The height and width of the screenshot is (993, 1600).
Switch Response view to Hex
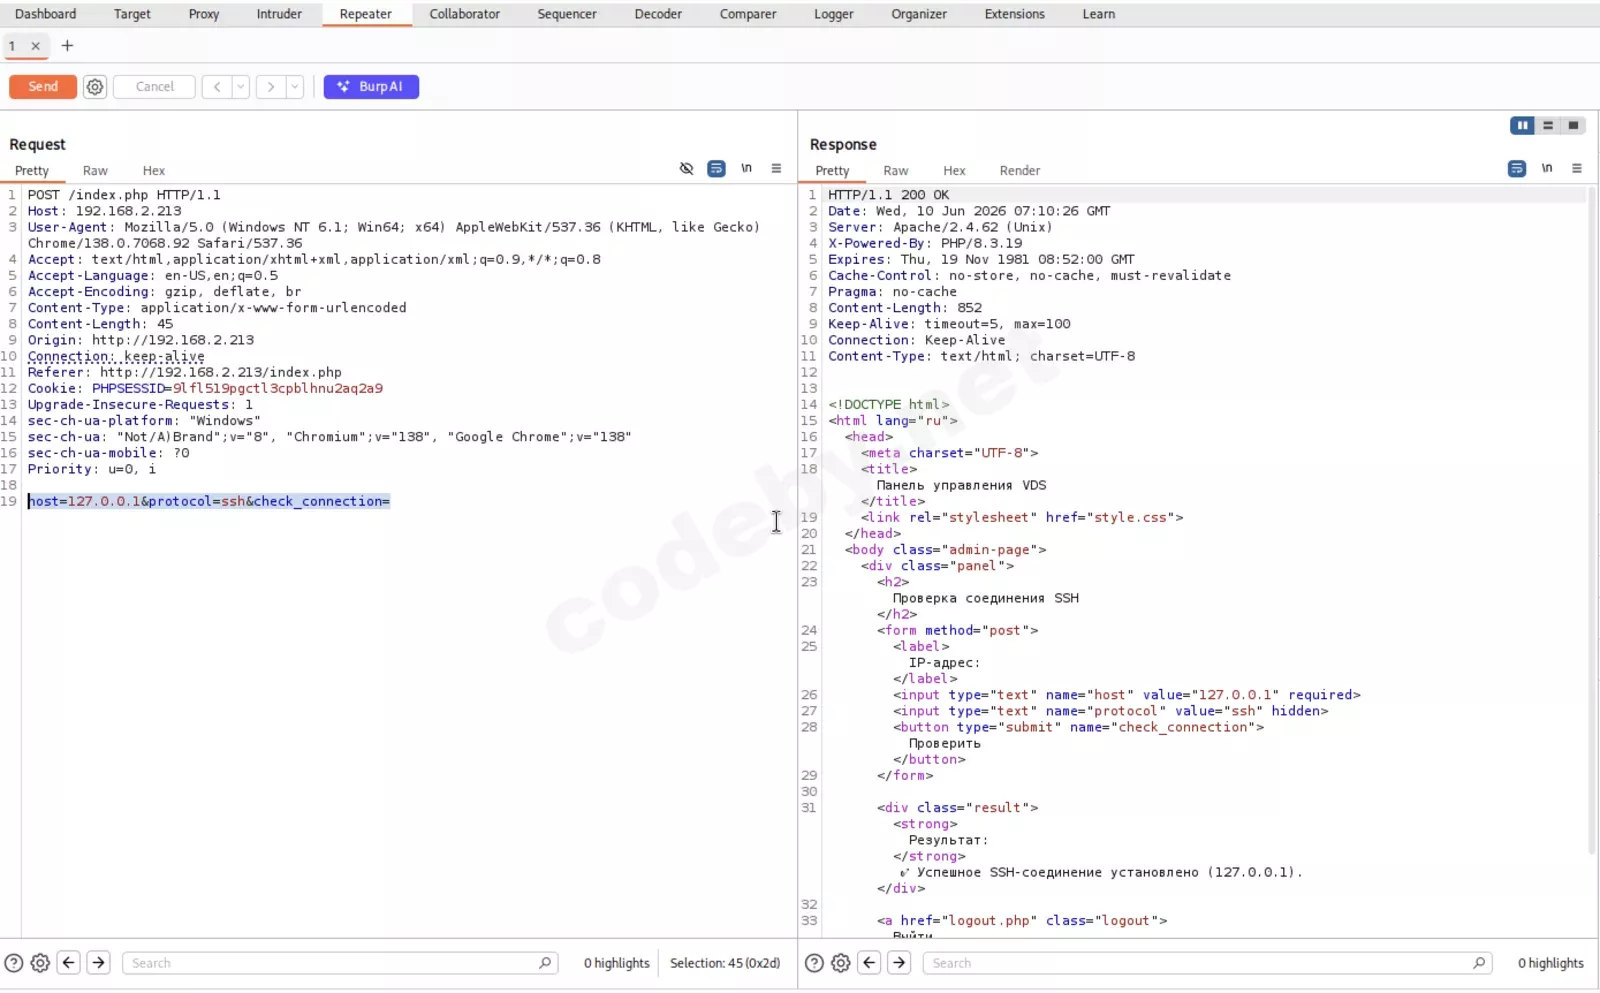[x=954, y=171]
